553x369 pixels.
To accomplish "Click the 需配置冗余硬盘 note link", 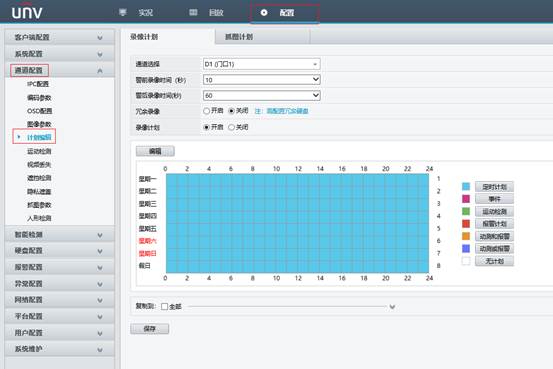I will point(287,111).
